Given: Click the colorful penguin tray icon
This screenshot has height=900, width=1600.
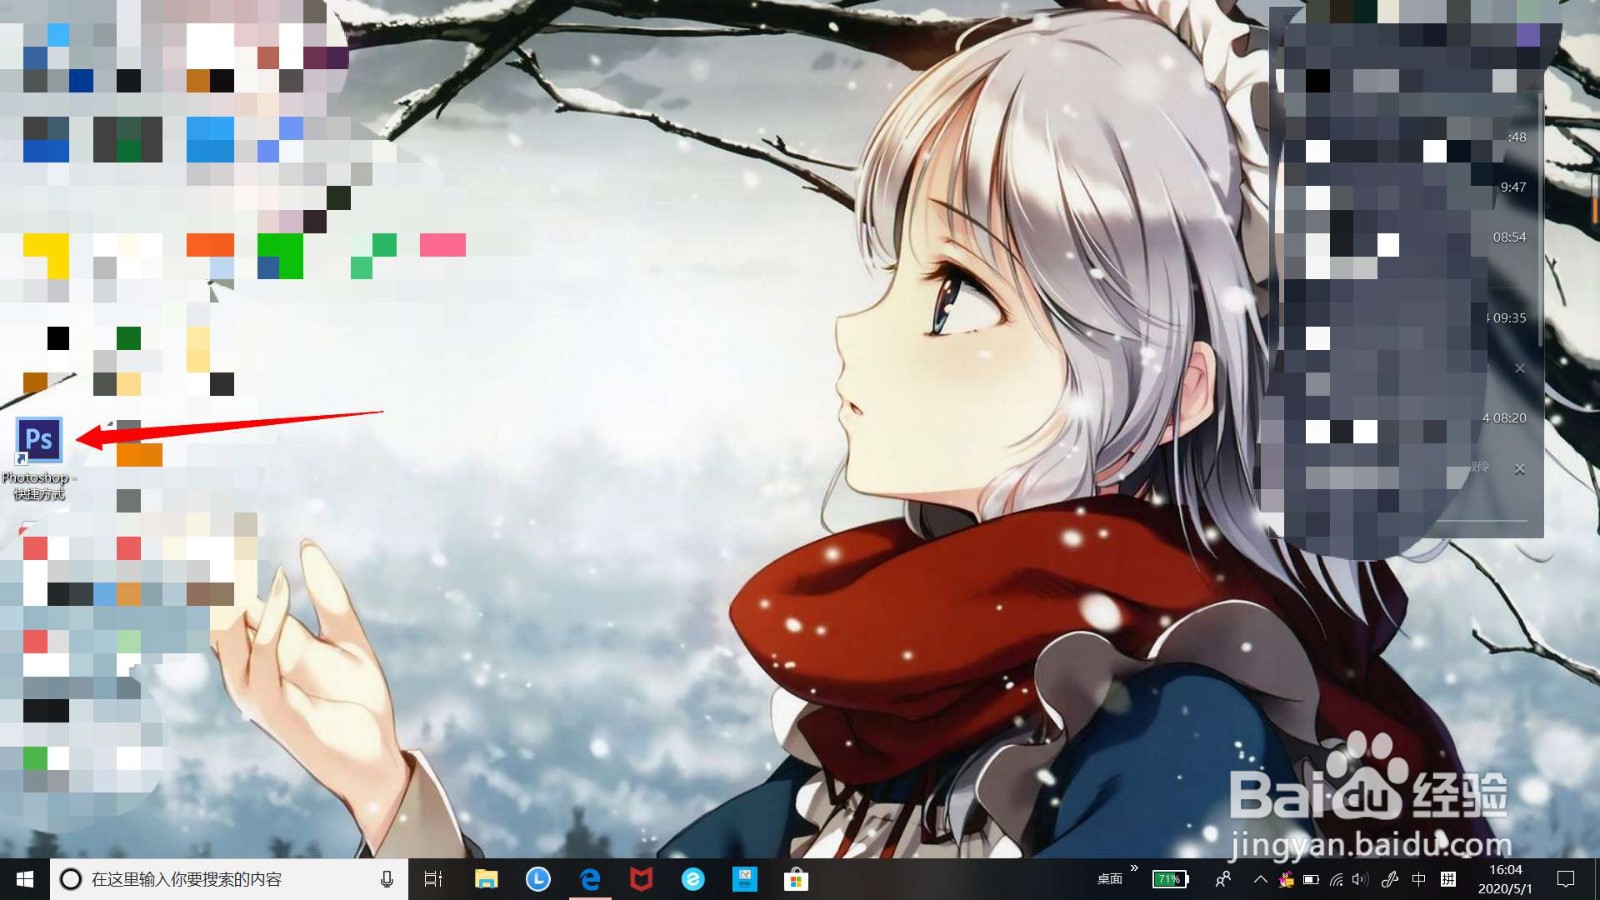Looking at the screenshot, I should tap(1286, 879).
